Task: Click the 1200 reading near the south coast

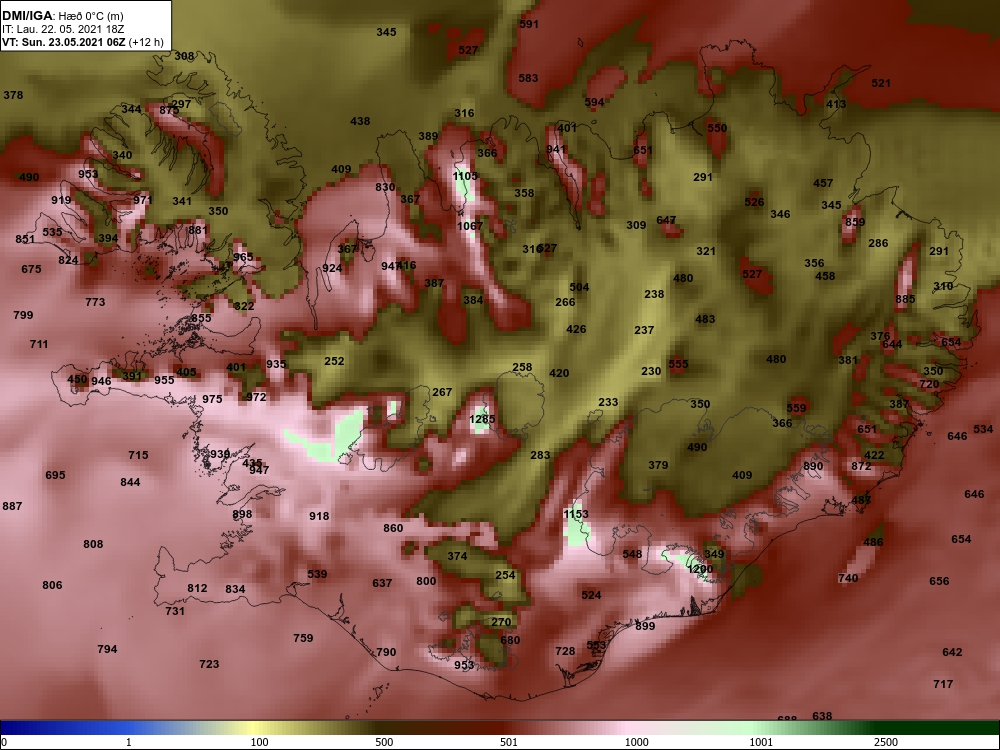Action: click(700, 569)
